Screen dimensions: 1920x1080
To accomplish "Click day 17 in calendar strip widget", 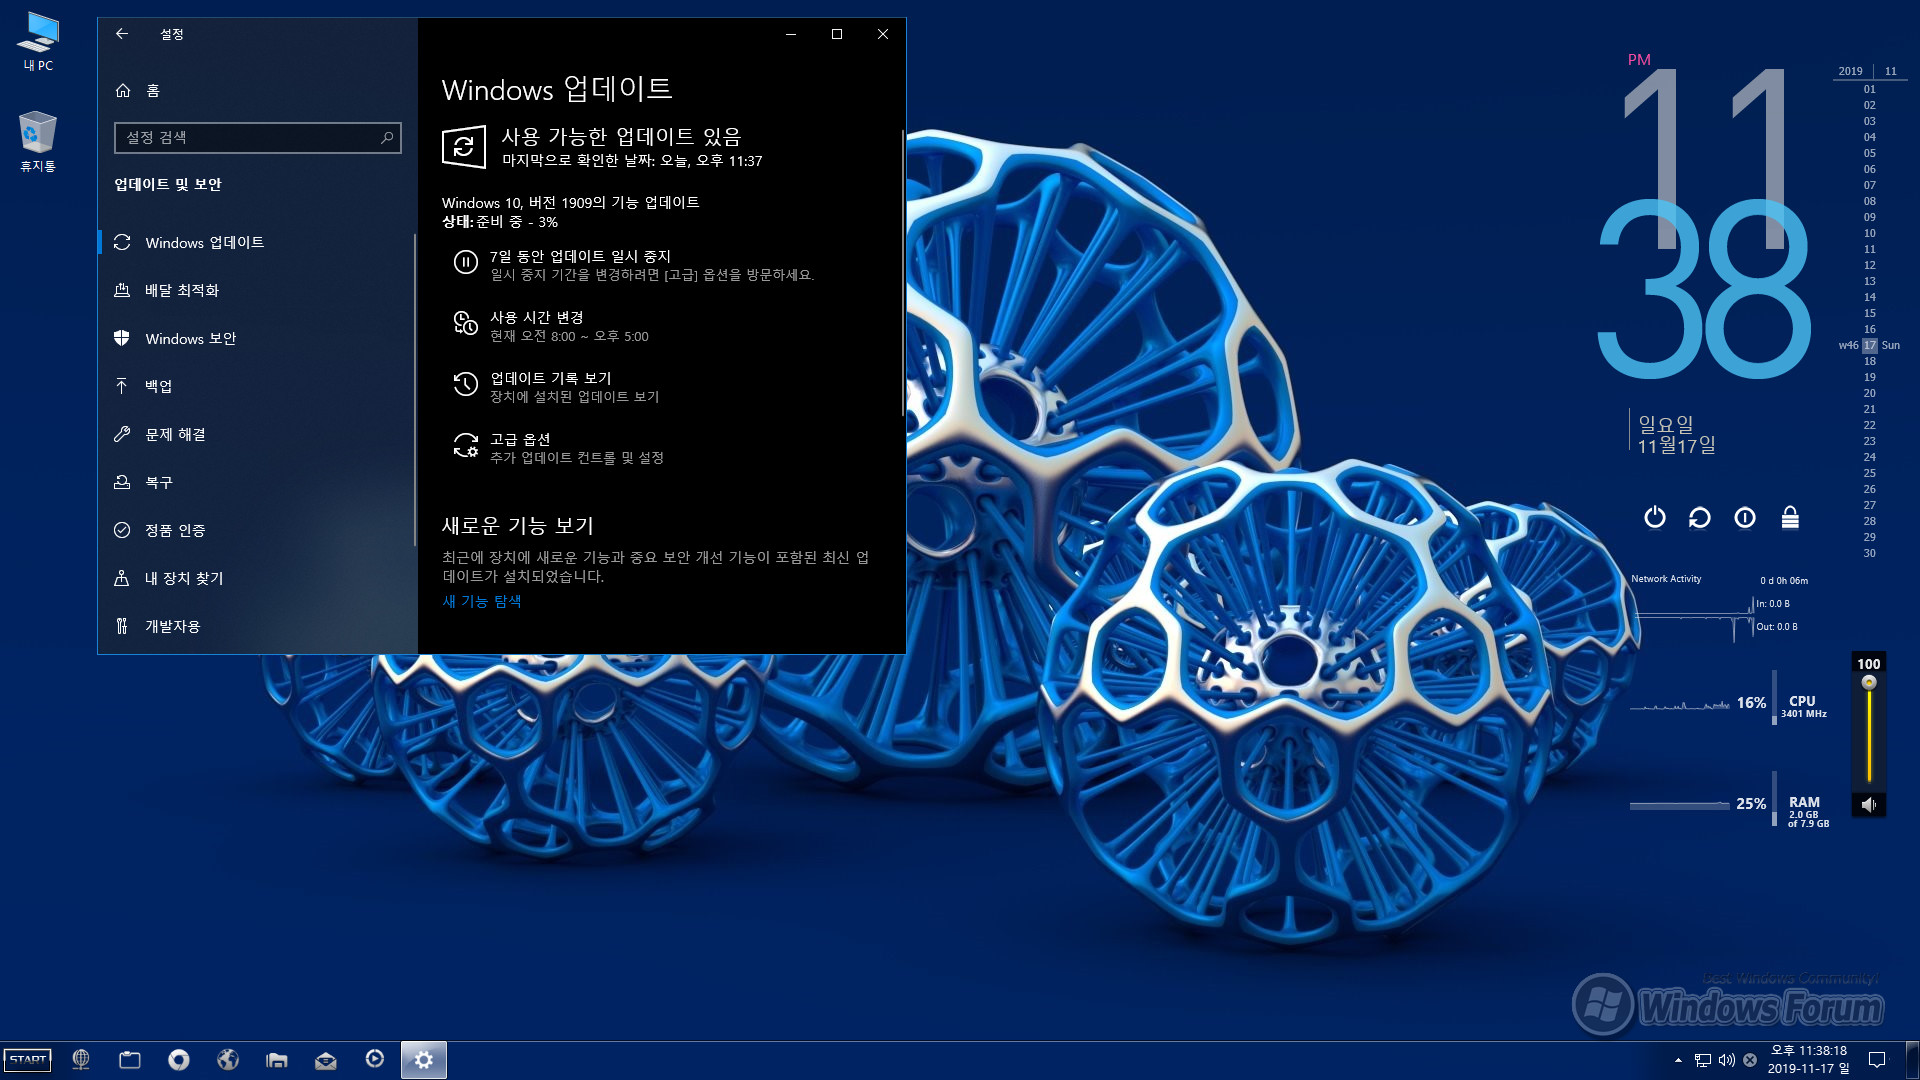I will click(x=1870, y=345).
